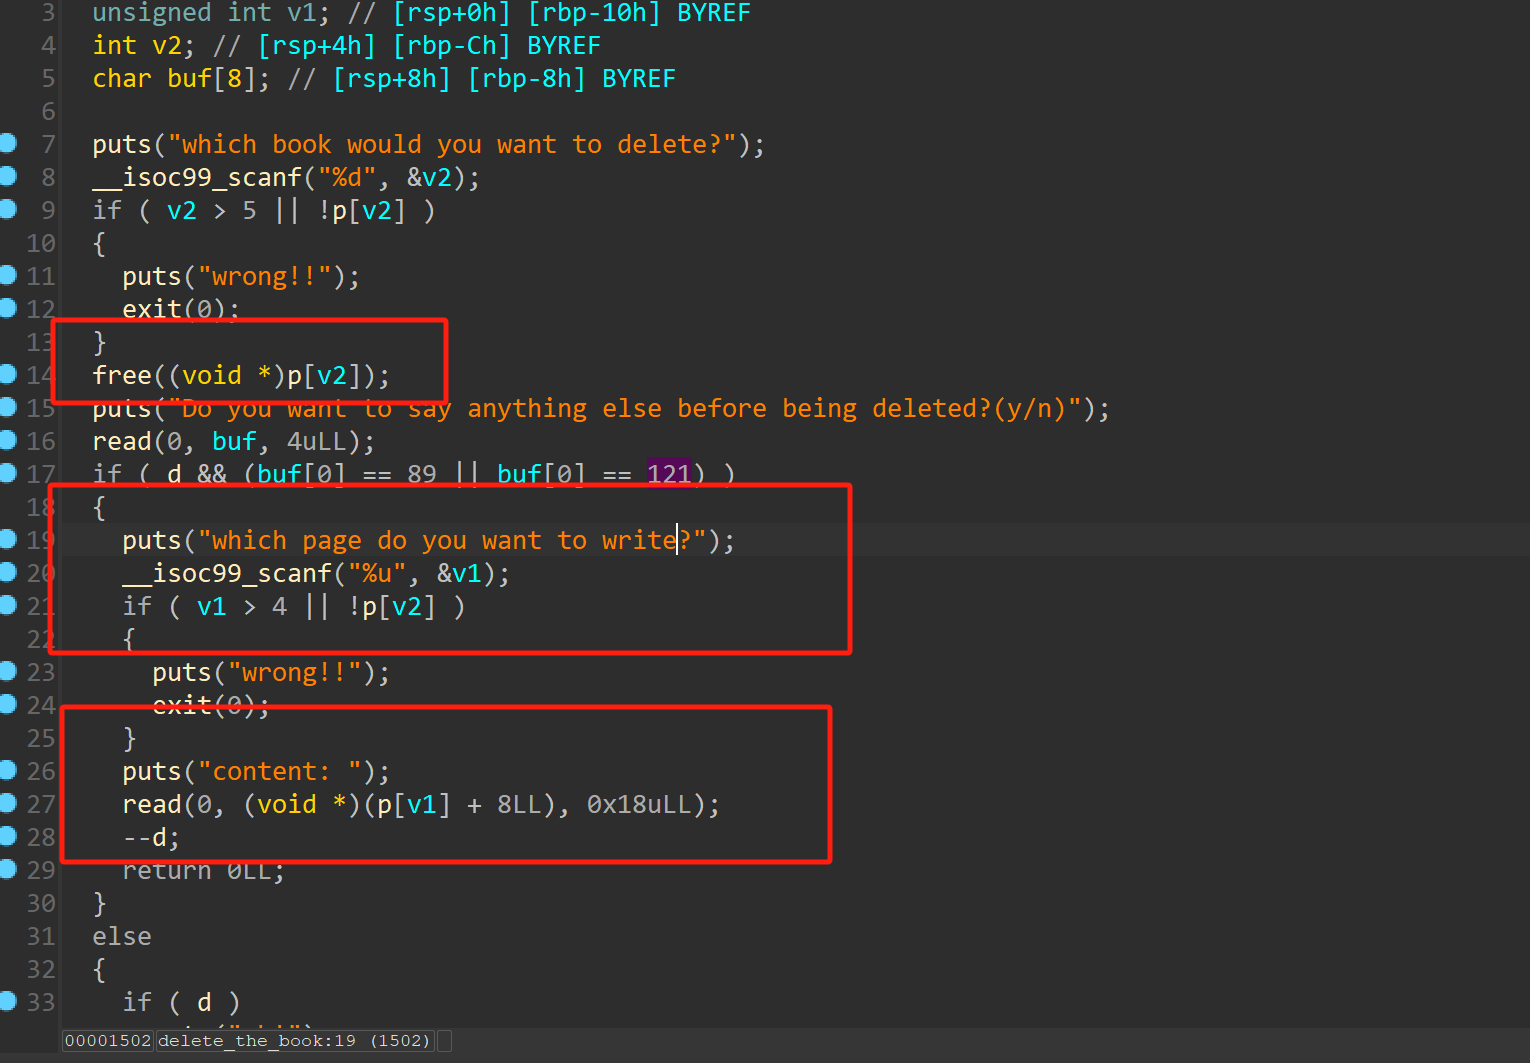Click highlighted value 121 on line 17
The width and height of the screenshot is (1530, 1063).
click(x=669, y=474)
